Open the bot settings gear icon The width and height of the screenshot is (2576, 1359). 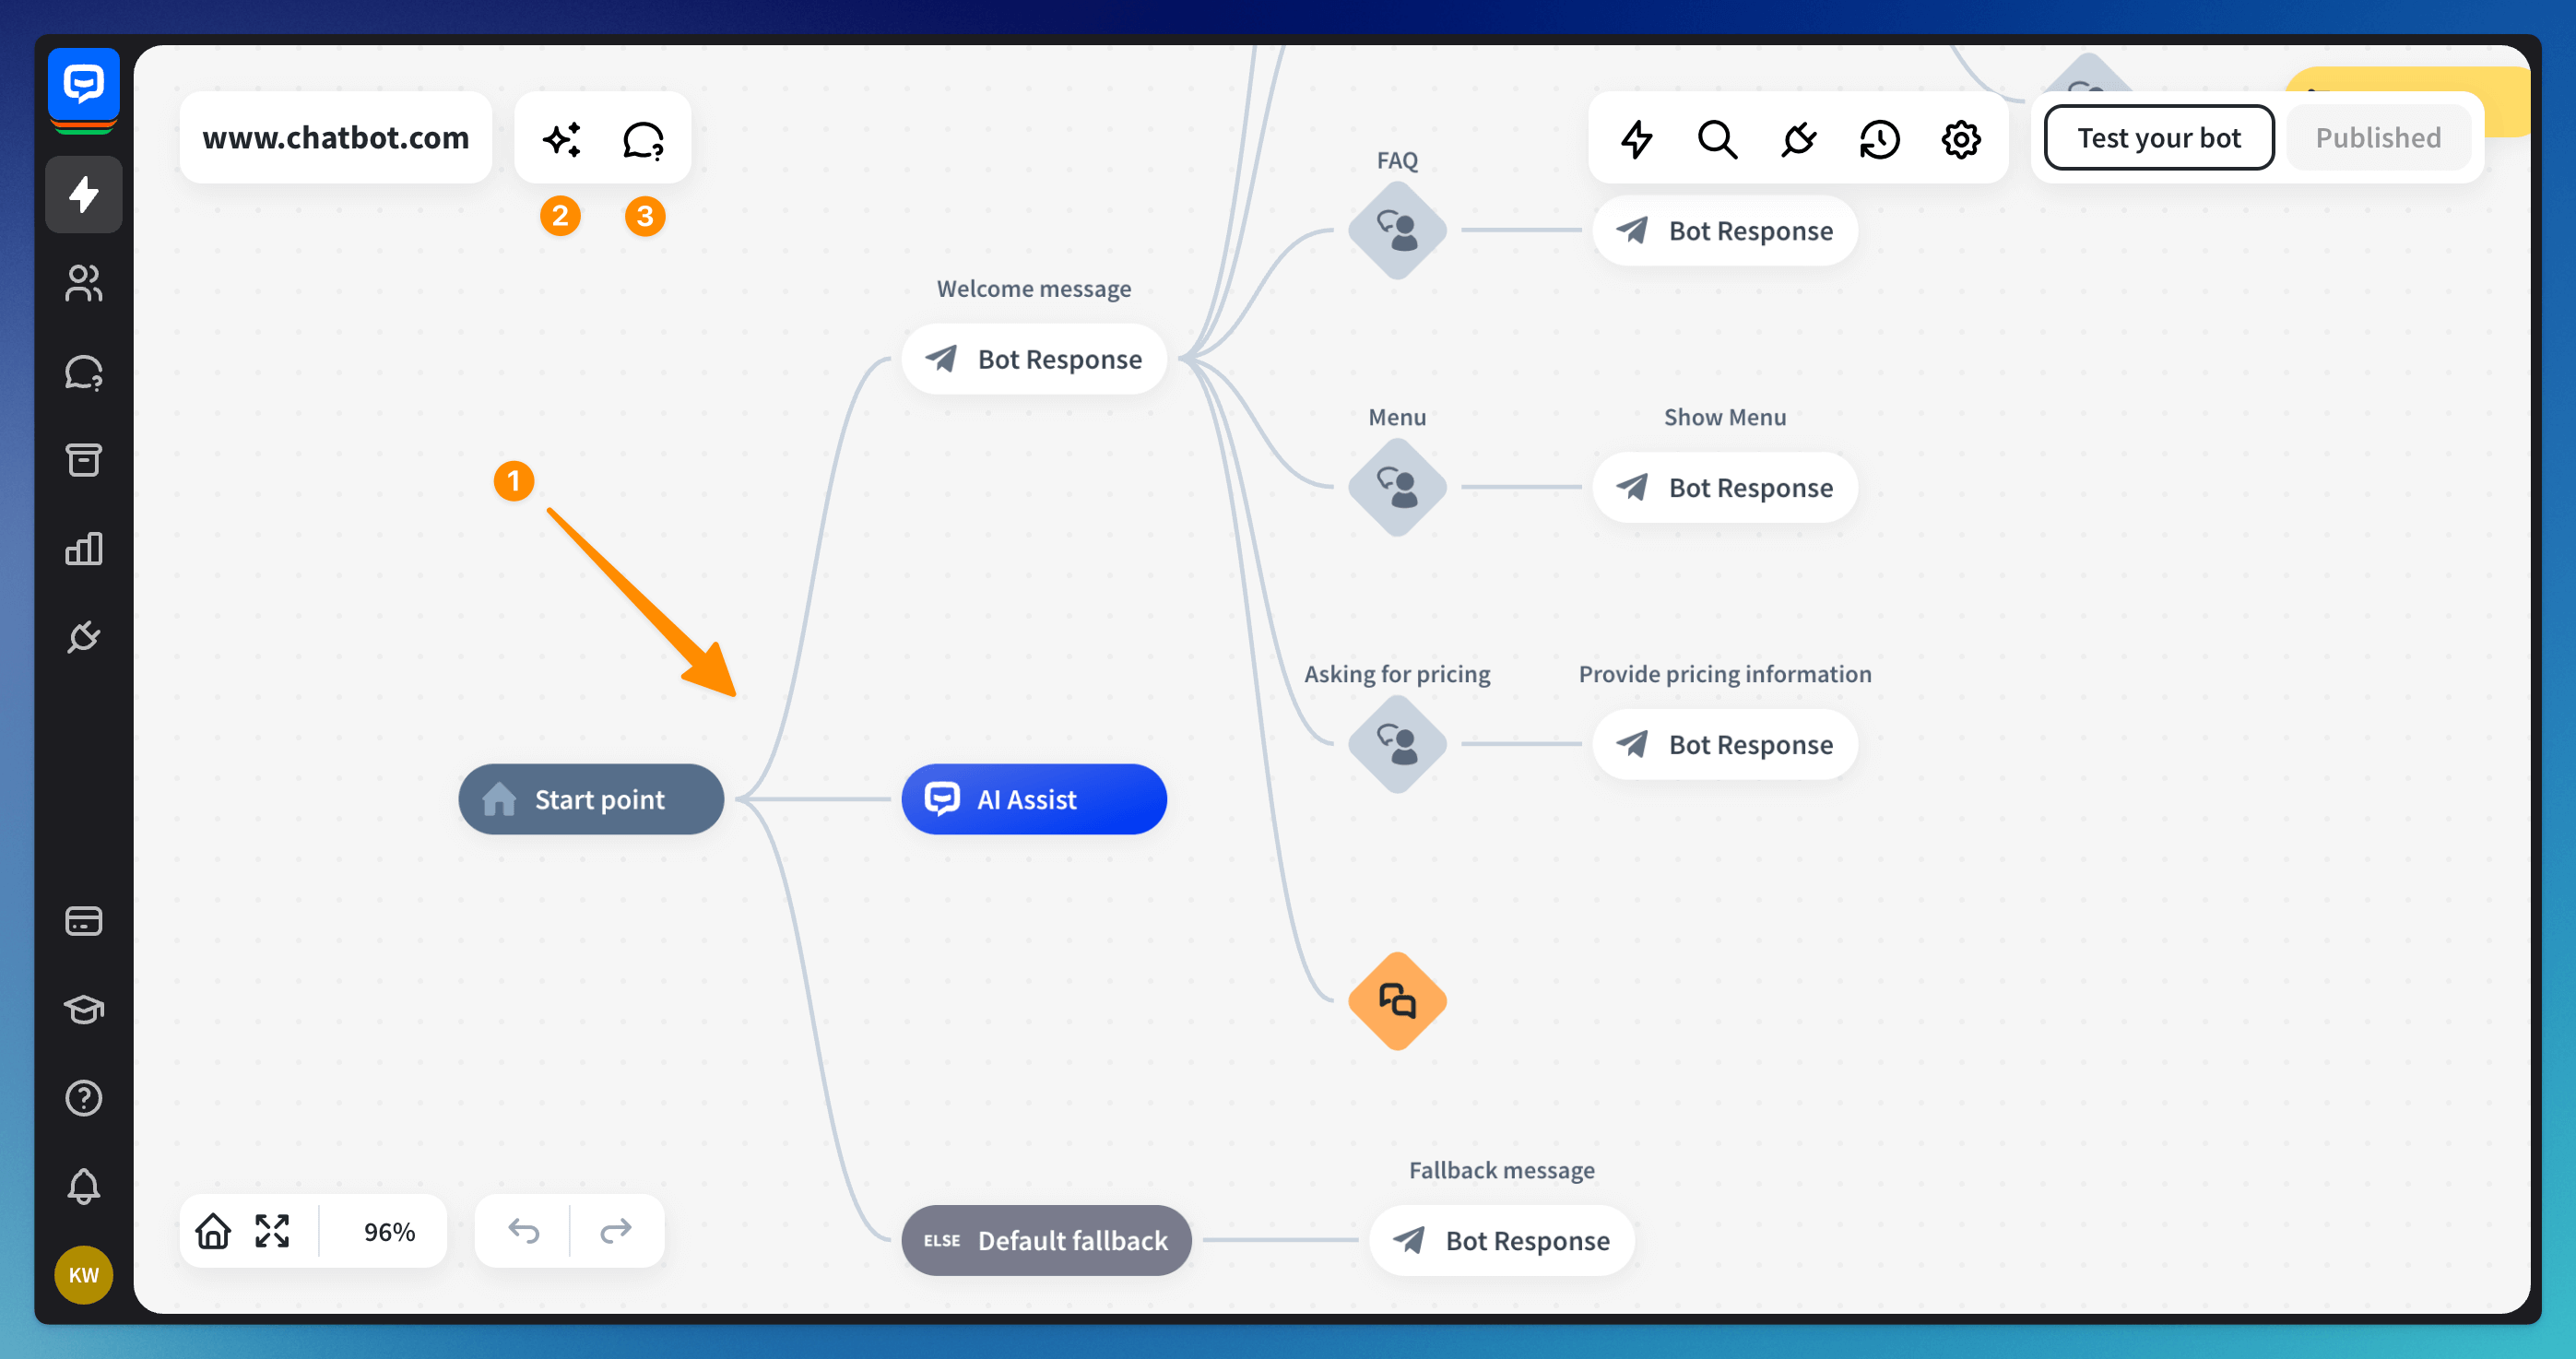coord(1960,139)
